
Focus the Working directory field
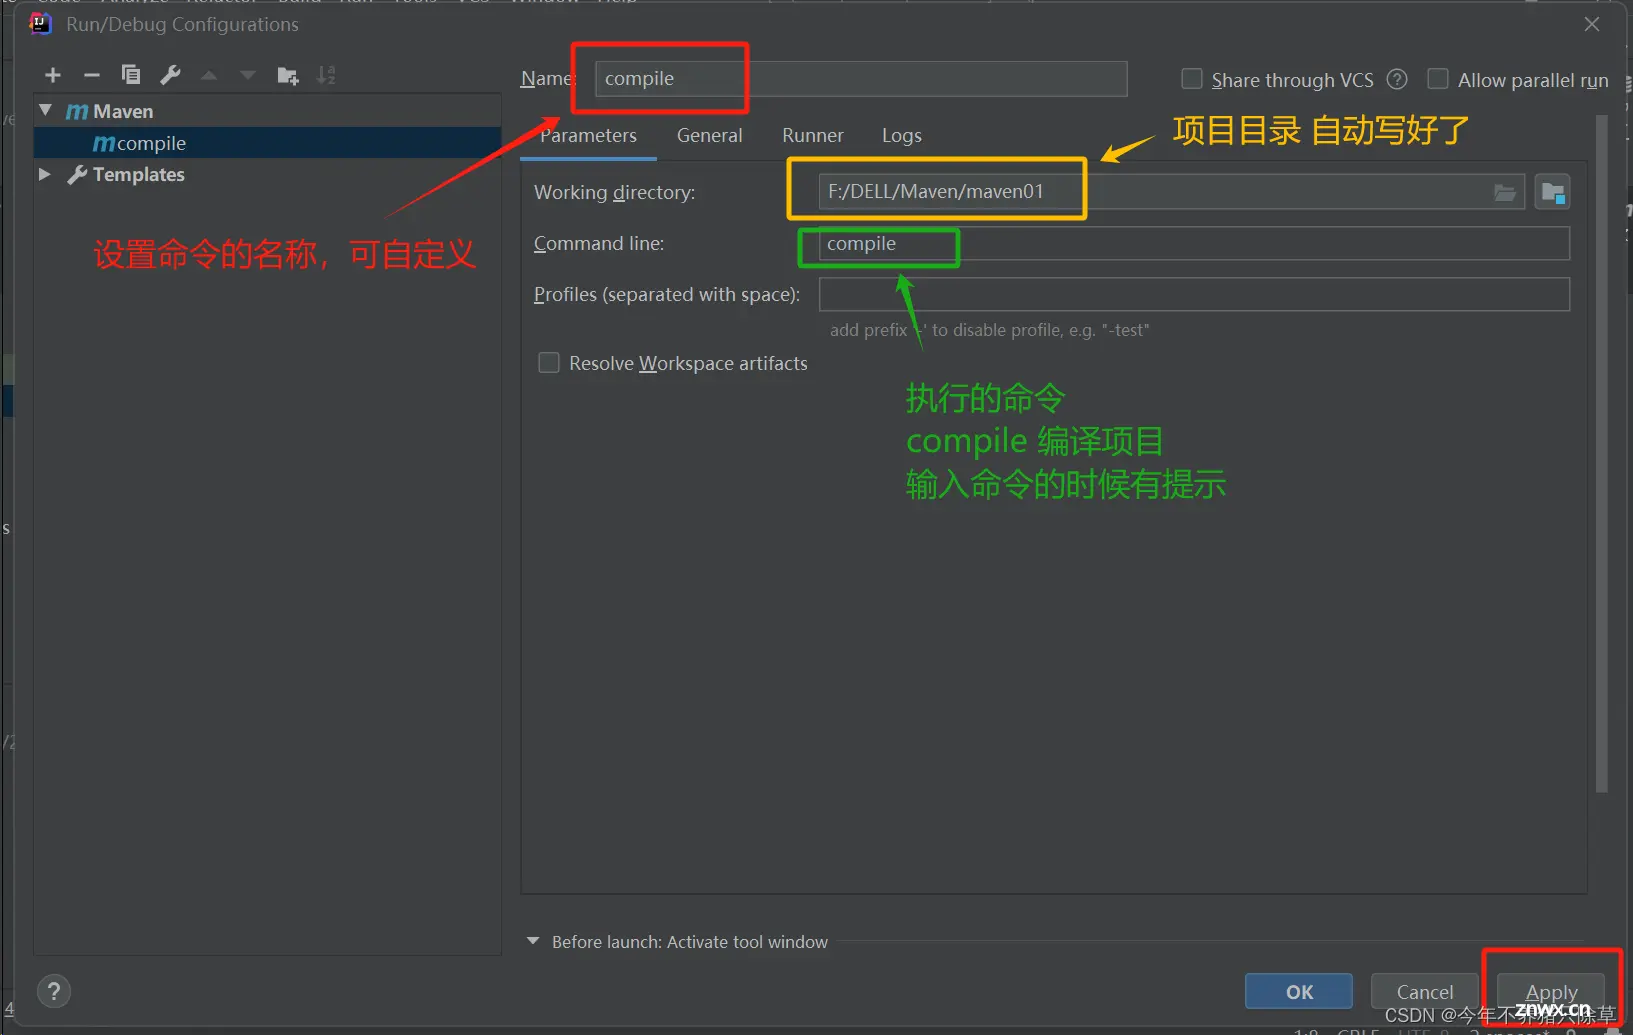point(1171,192)
